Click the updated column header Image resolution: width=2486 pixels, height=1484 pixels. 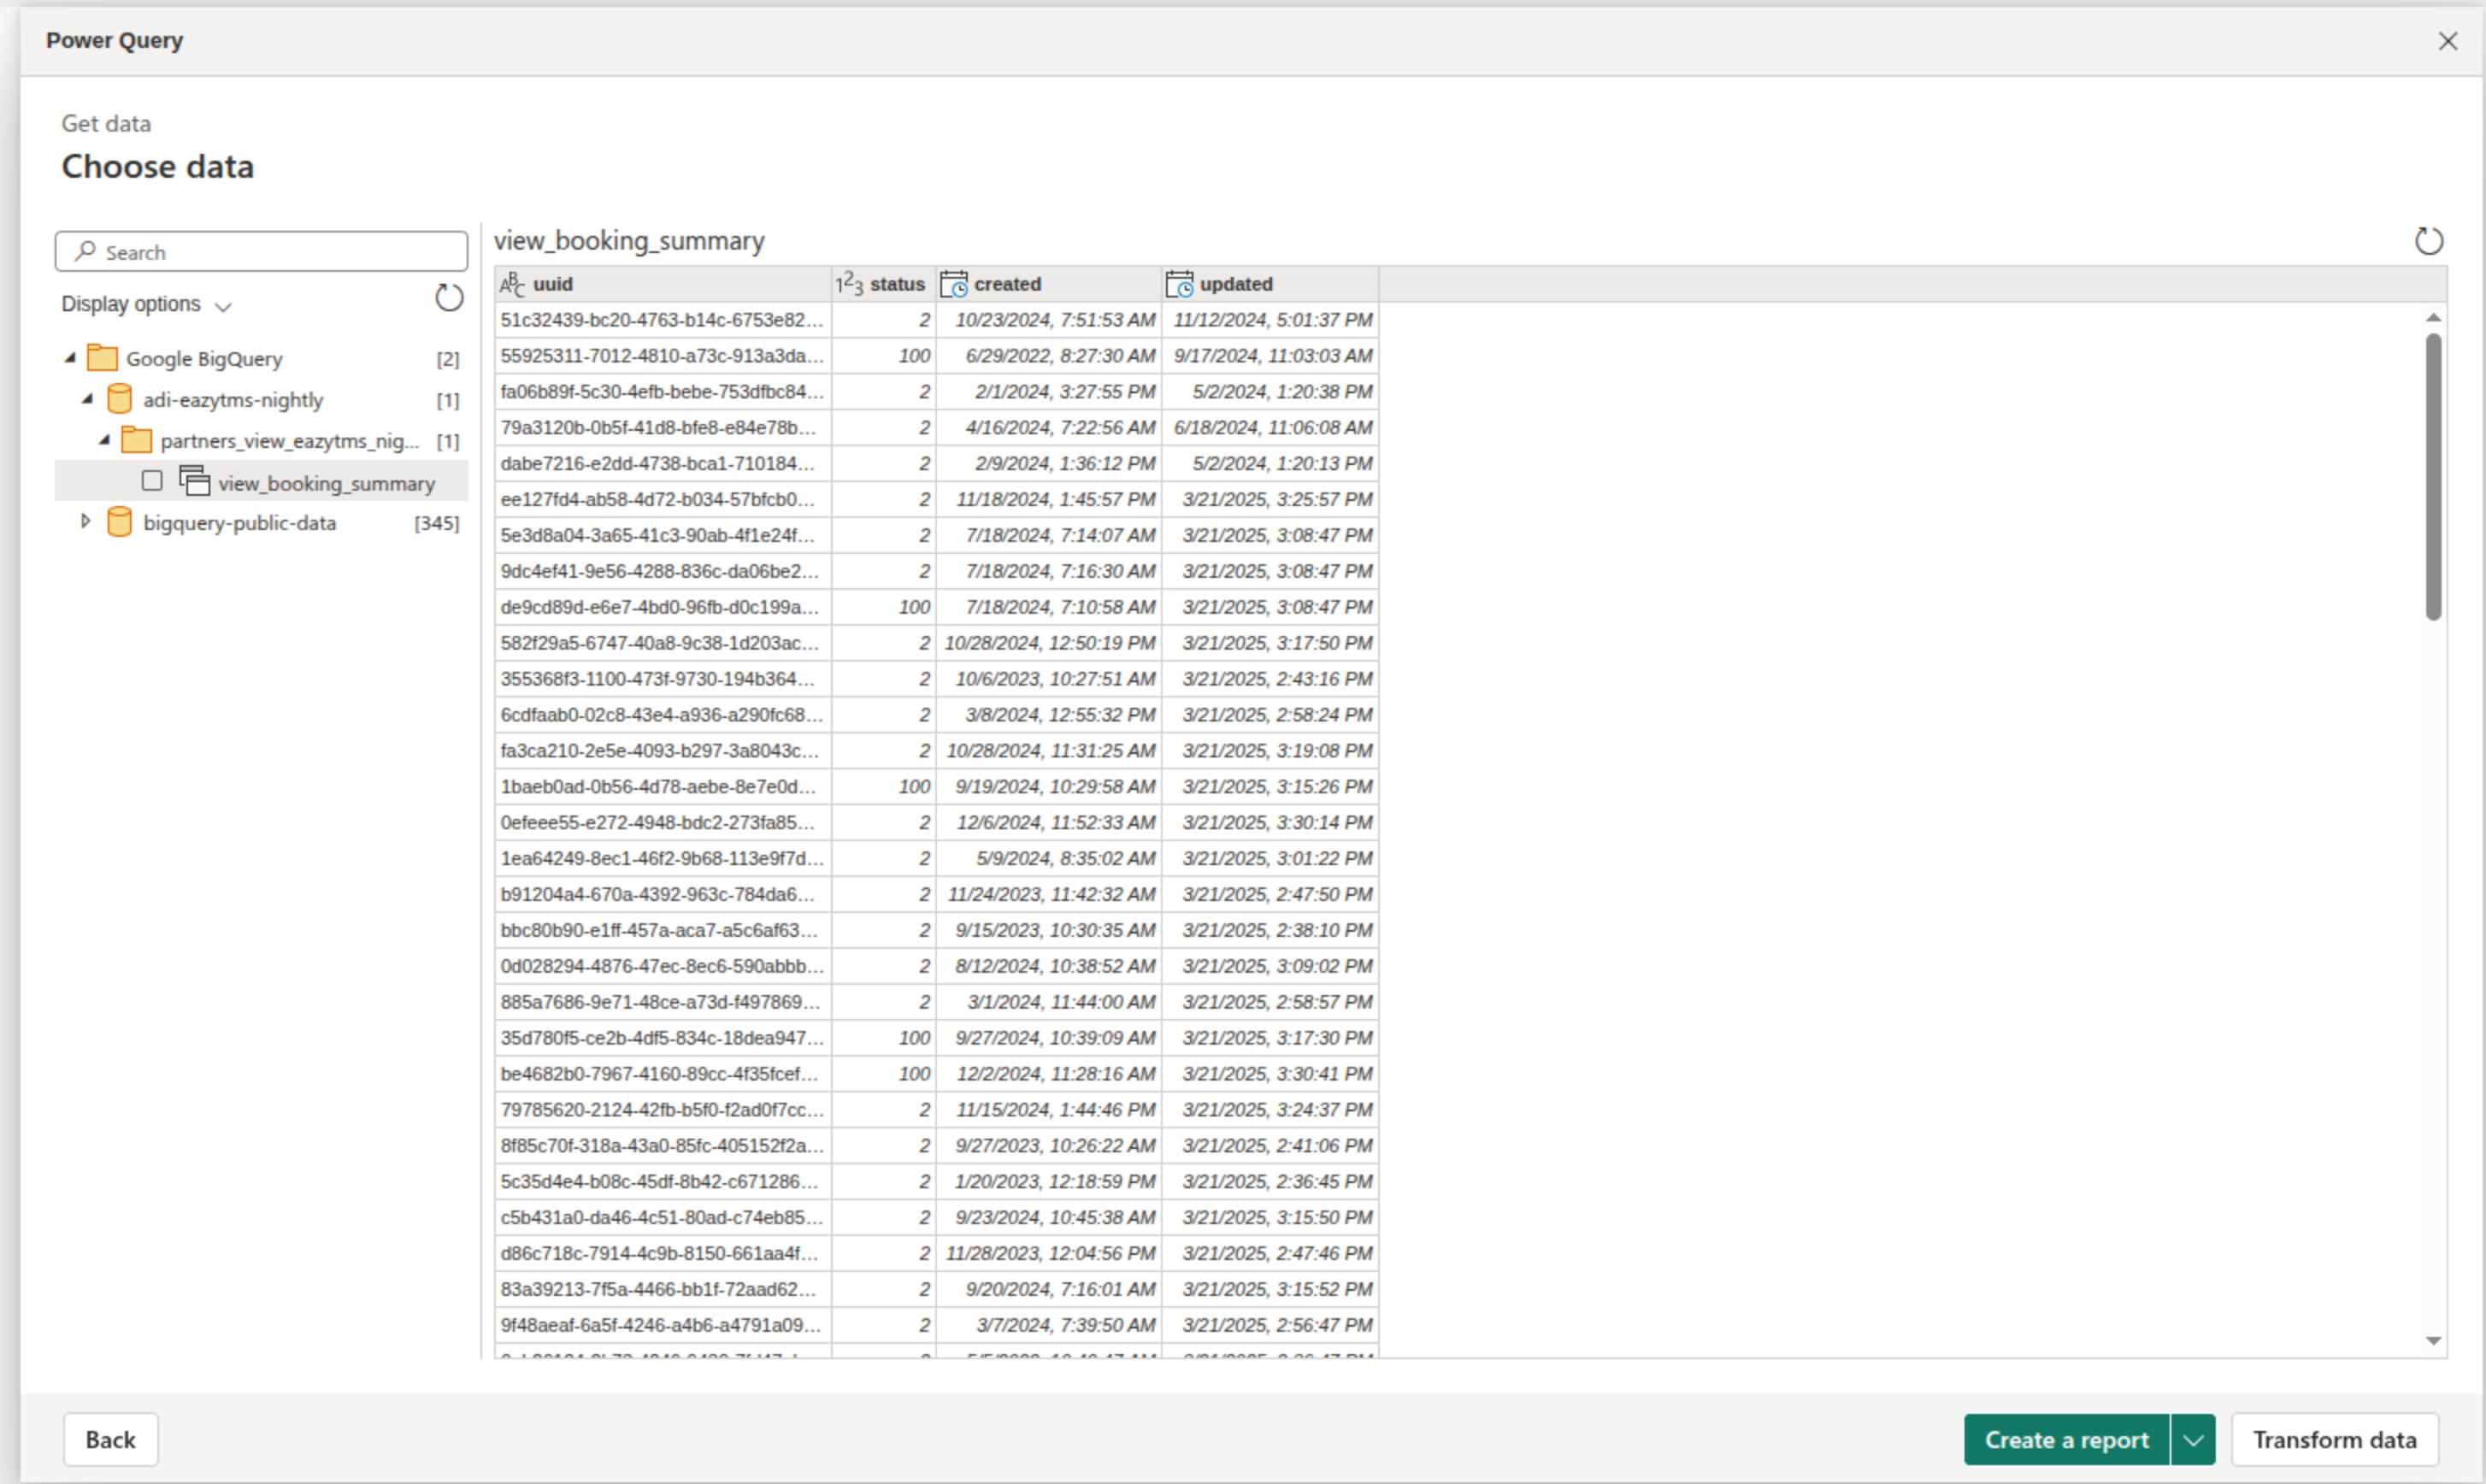click(1270, 284)
